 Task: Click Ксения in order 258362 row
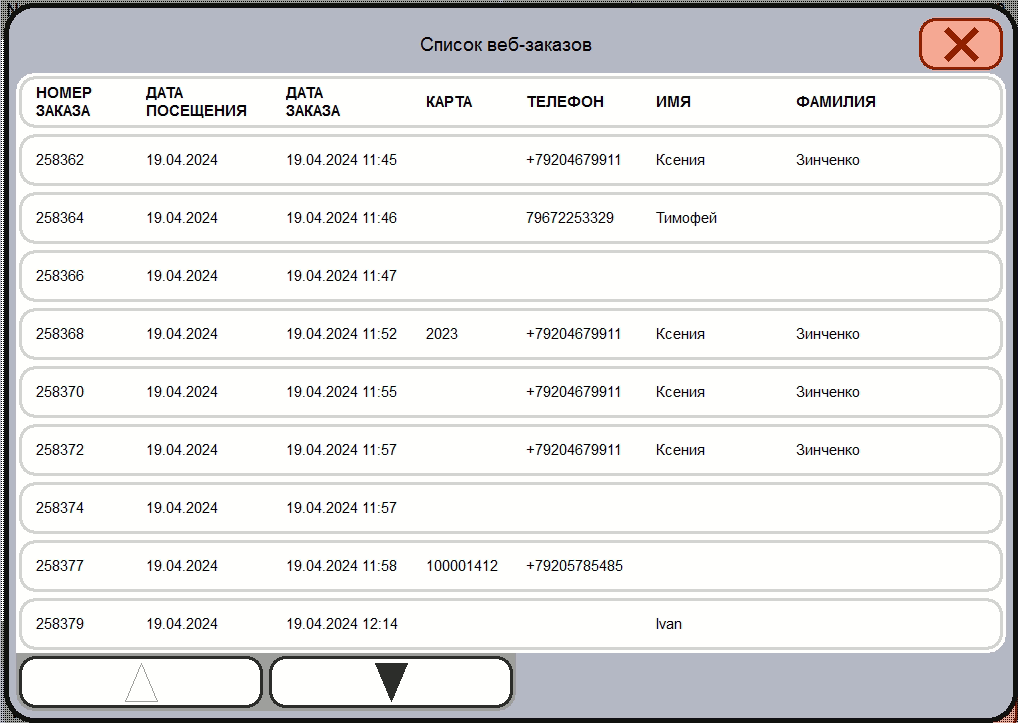pyautogui.click(x=680, y=160)
